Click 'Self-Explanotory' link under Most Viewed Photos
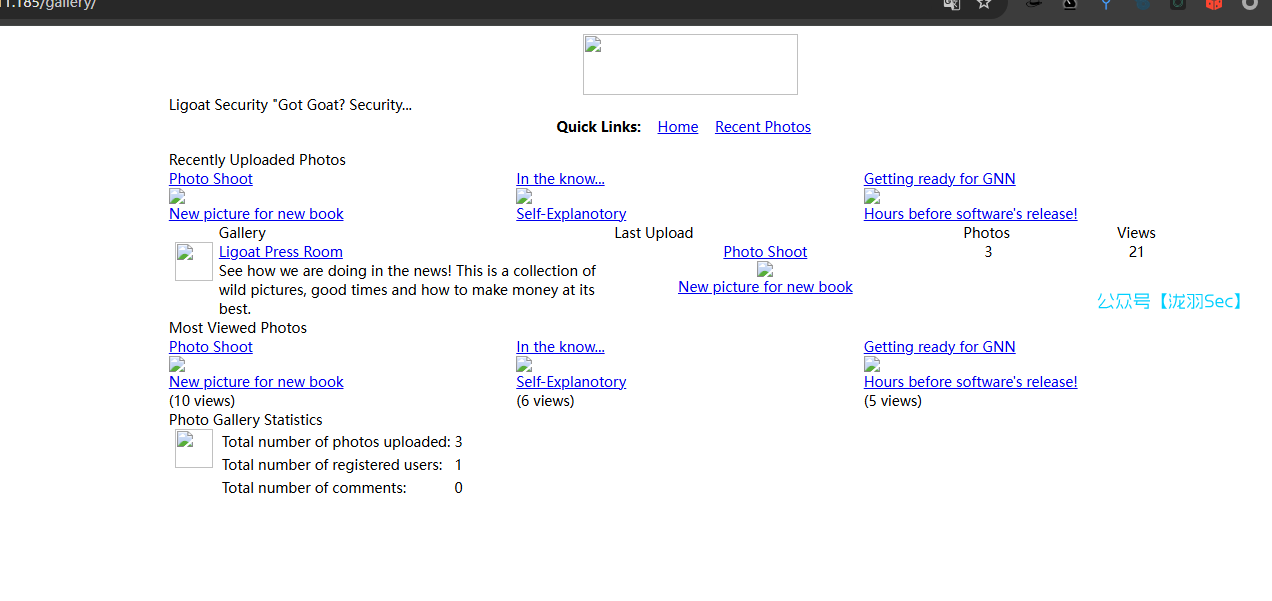The image size is (1272, 601). click(571, 382)
